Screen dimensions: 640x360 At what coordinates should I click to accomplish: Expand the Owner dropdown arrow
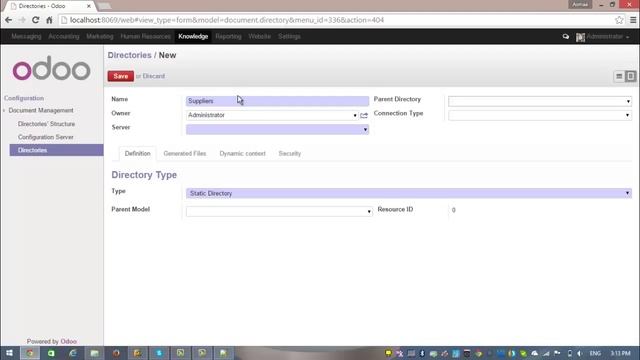click(354, 116)
